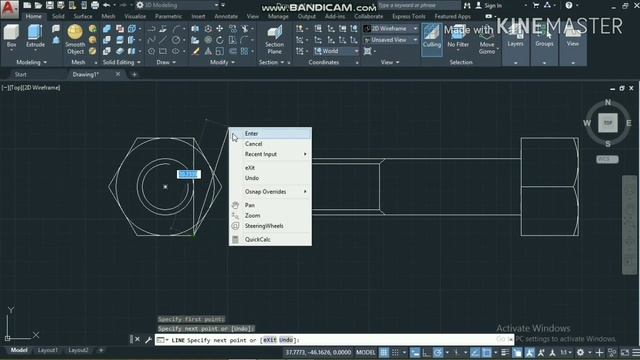Click the Undo arrow in quick access toolbar

pyautogui.click(x=107, y=5)
